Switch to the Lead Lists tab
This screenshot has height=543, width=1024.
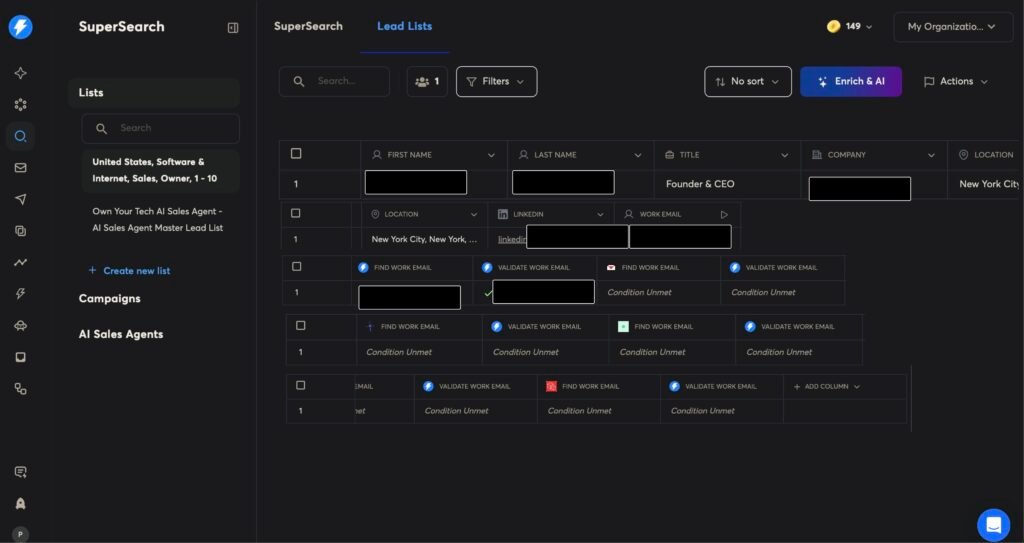click(404, 26)
